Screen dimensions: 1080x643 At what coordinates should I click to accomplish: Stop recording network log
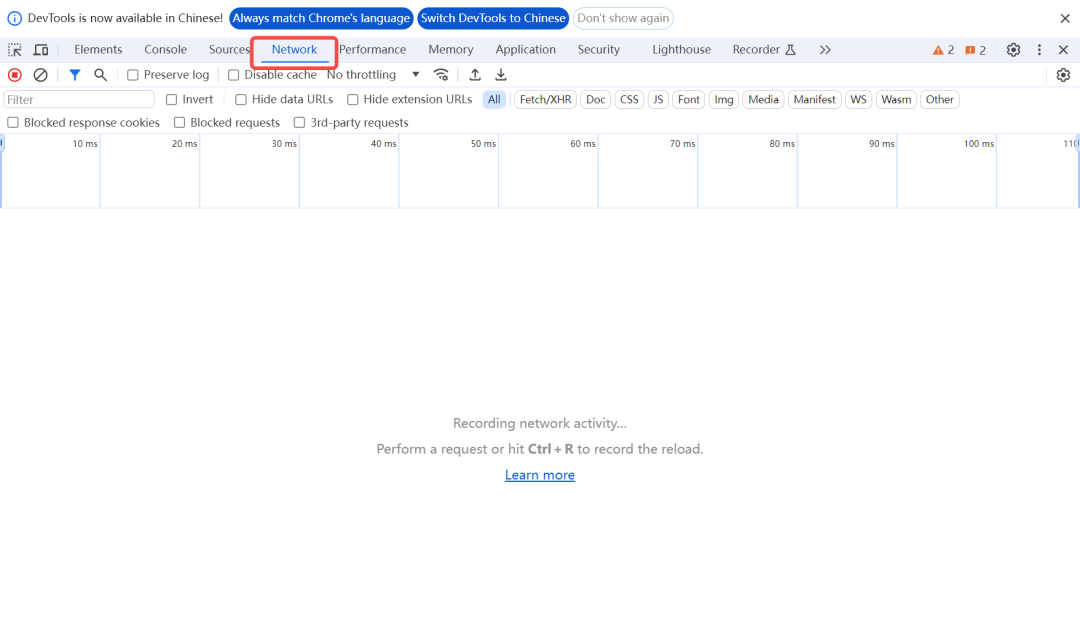click(15, 75)
